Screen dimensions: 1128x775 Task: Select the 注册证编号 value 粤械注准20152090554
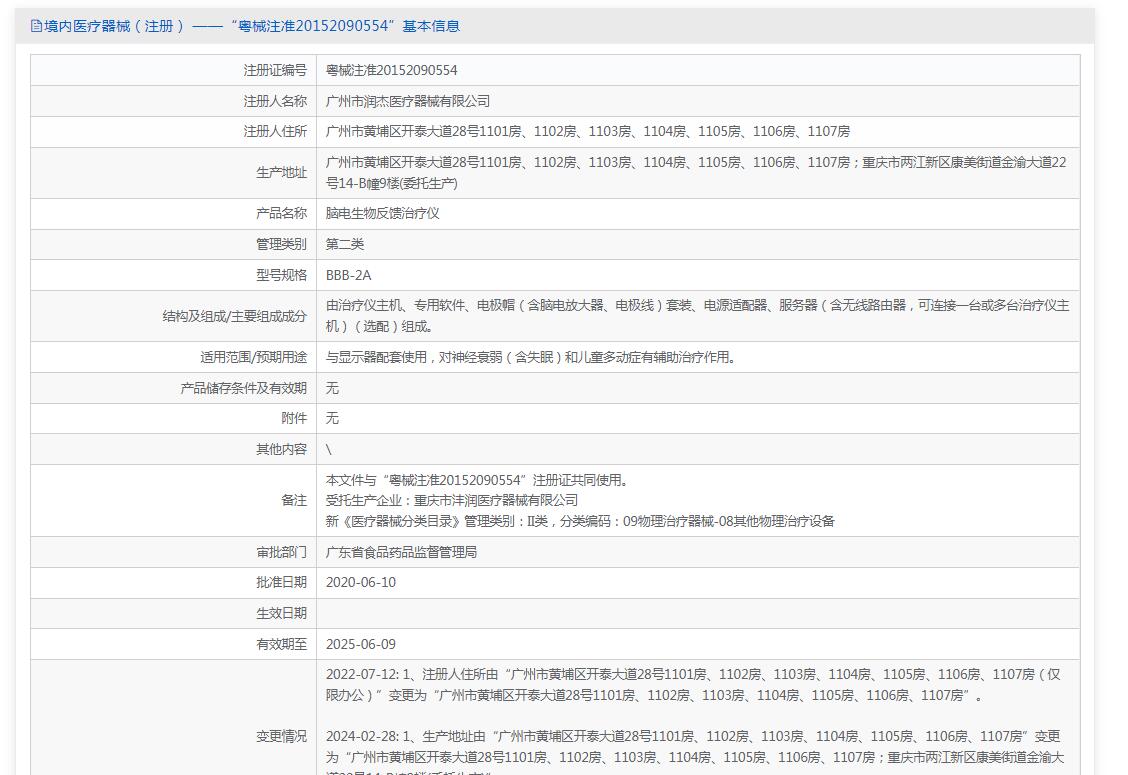coord(392,70)
